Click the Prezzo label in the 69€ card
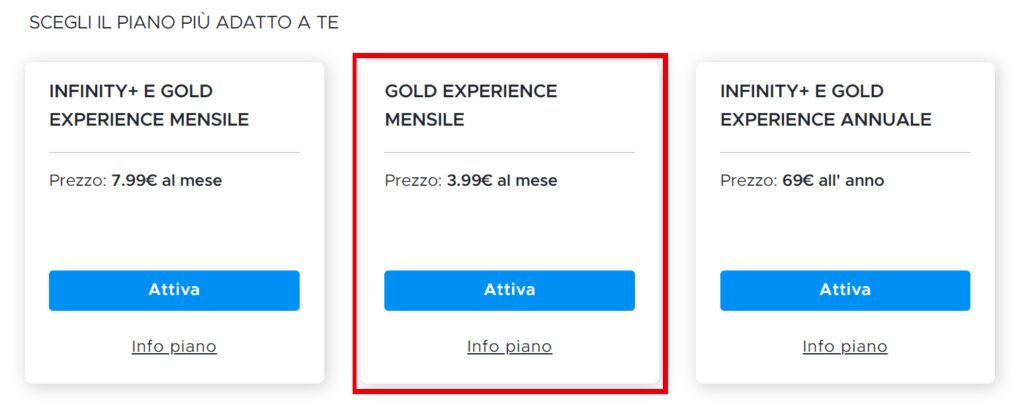Viewport: 1024px width, 410px height. click(748, 181)
